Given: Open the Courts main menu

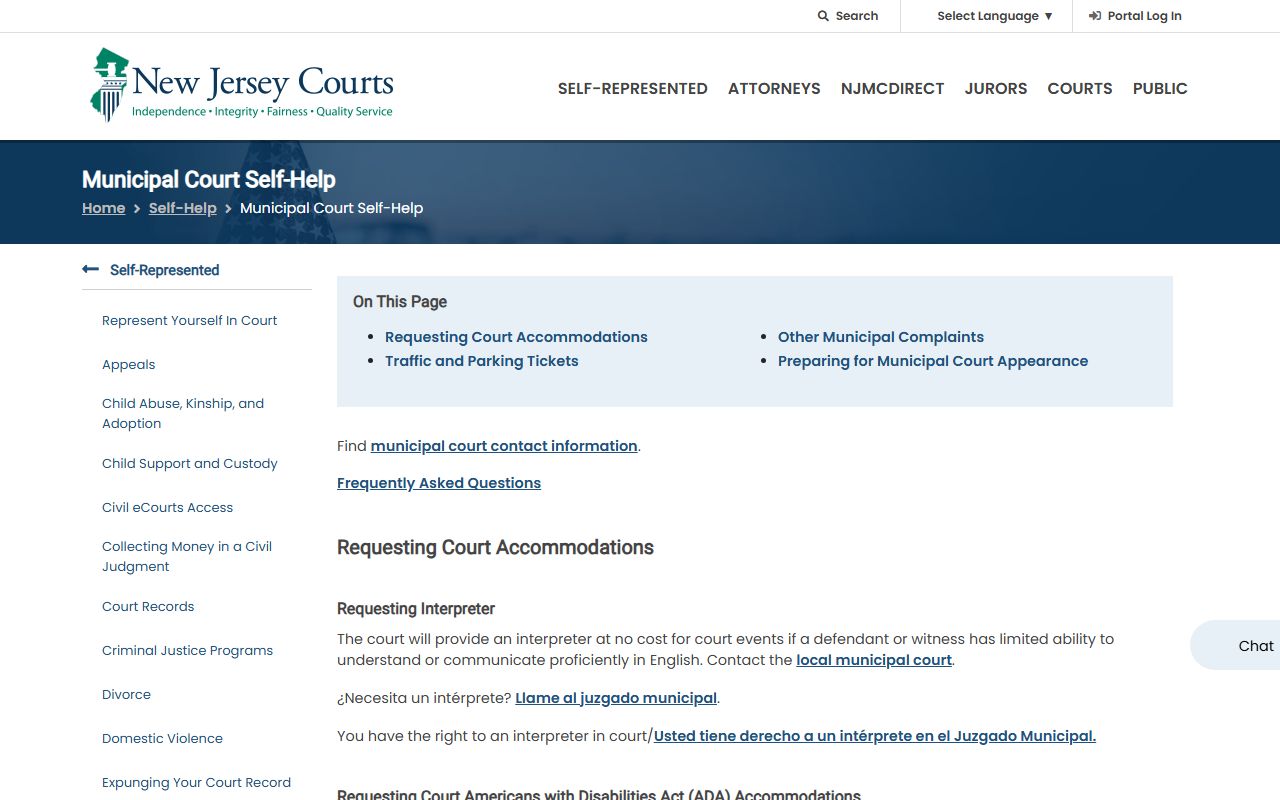Looking at the screenshot, I should [1080, 88].
